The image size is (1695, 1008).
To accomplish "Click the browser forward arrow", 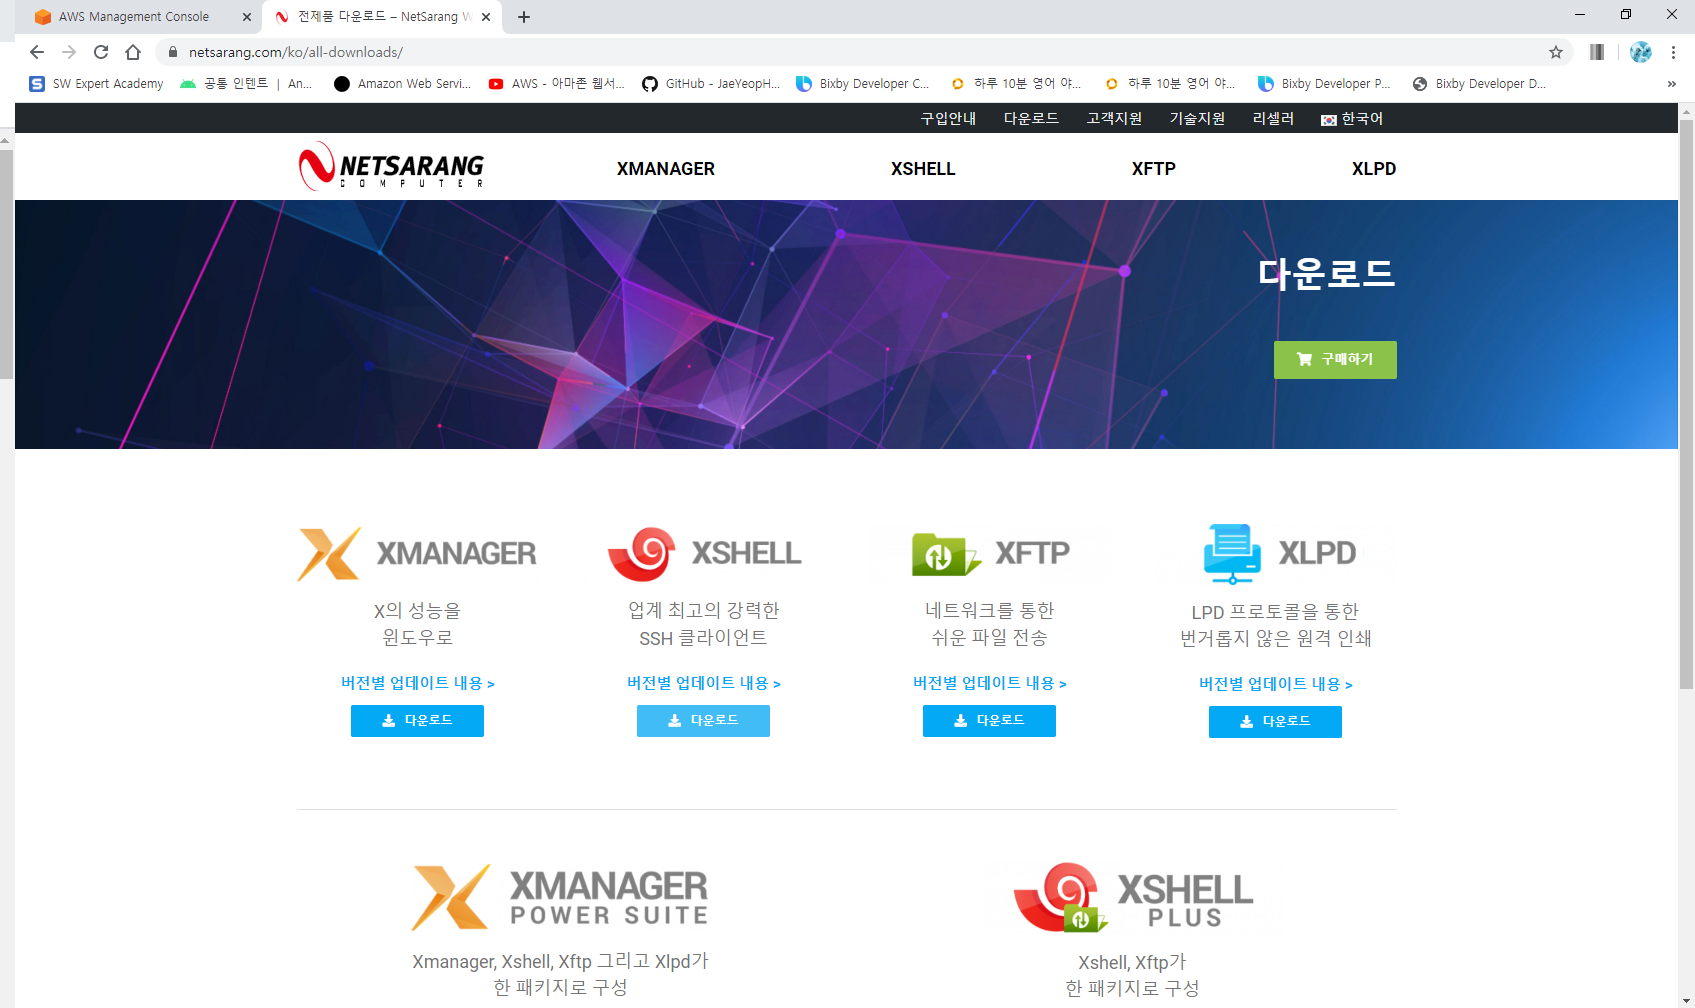I will [69, 52].
